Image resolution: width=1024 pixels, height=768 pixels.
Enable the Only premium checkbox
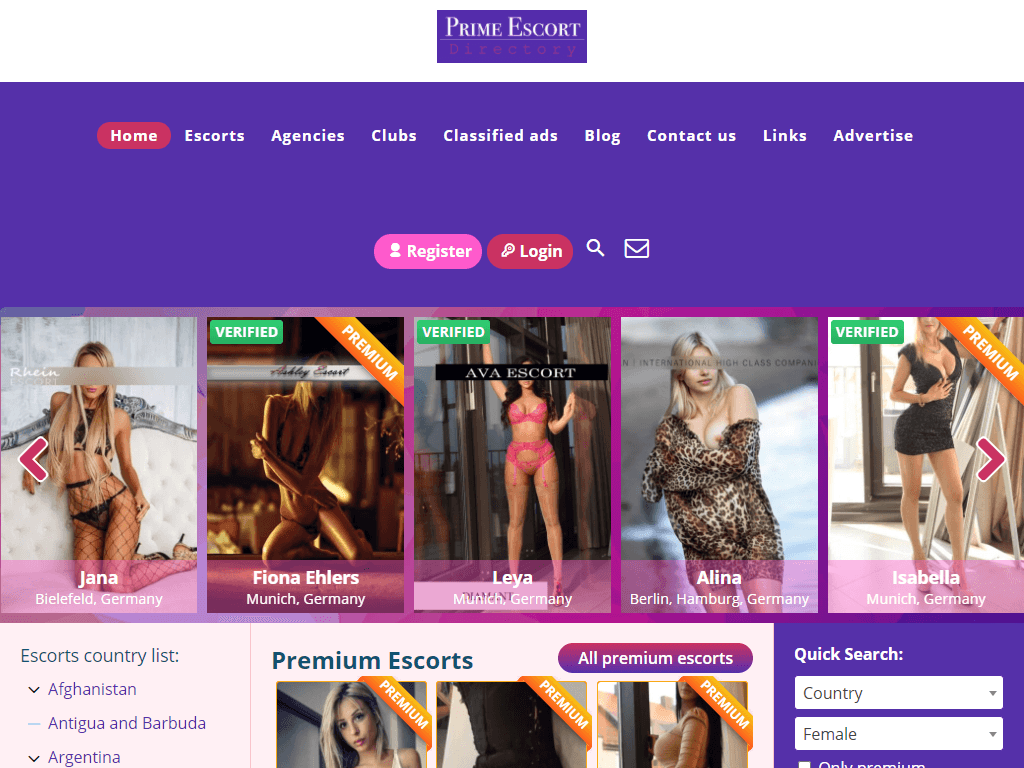tap(804, 764)
